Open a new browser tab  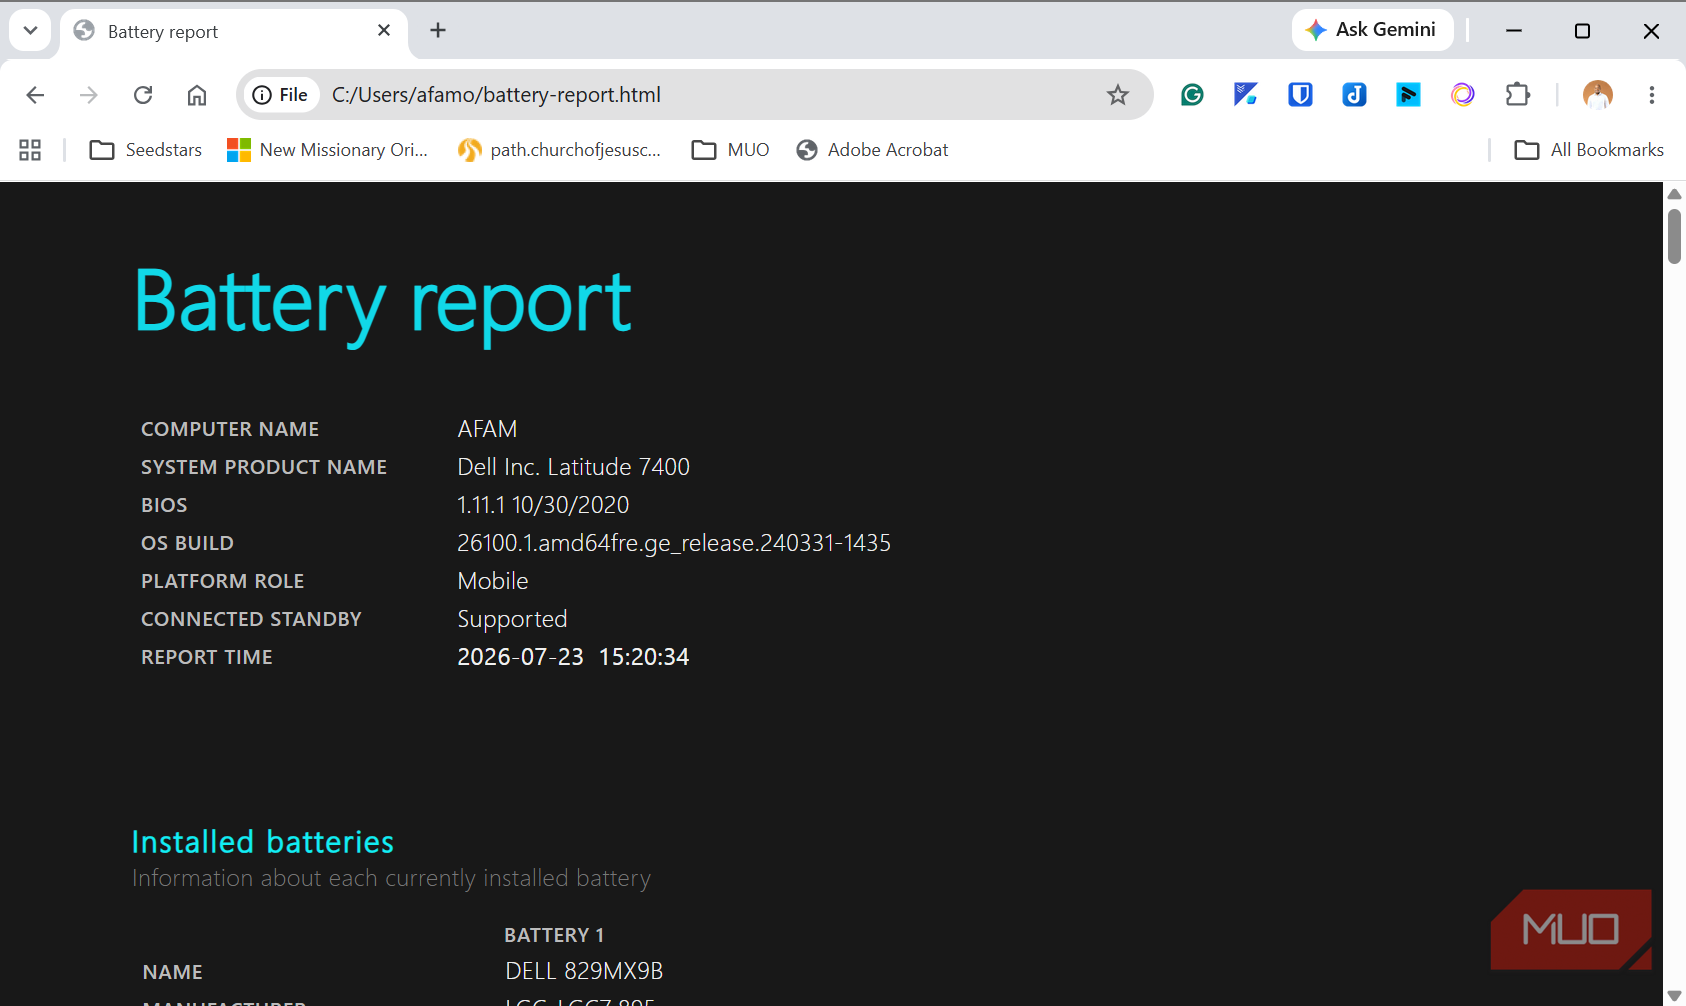pyautogui.click(x=438, y=30)
